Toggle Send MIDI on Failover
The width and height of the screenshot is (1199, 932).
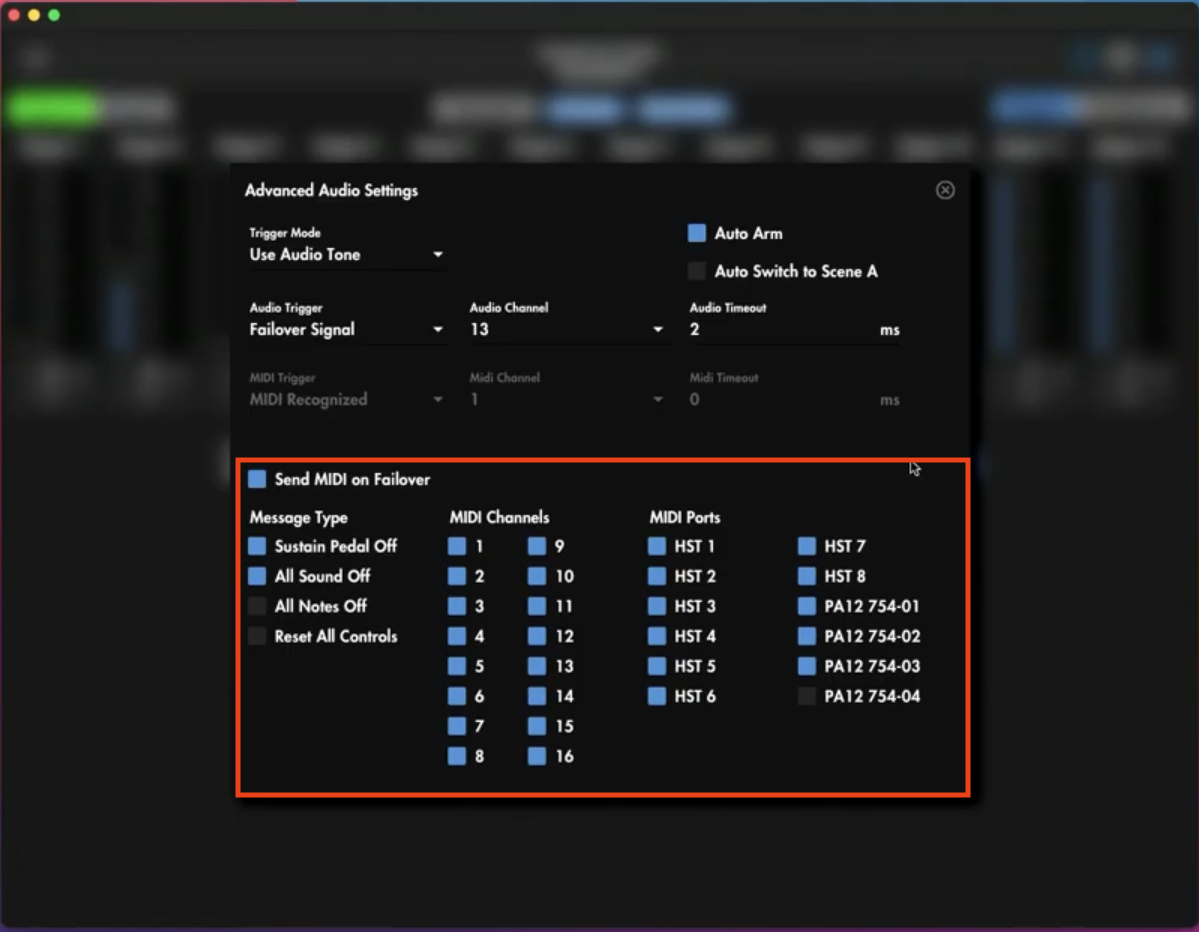tap(258, 479)
